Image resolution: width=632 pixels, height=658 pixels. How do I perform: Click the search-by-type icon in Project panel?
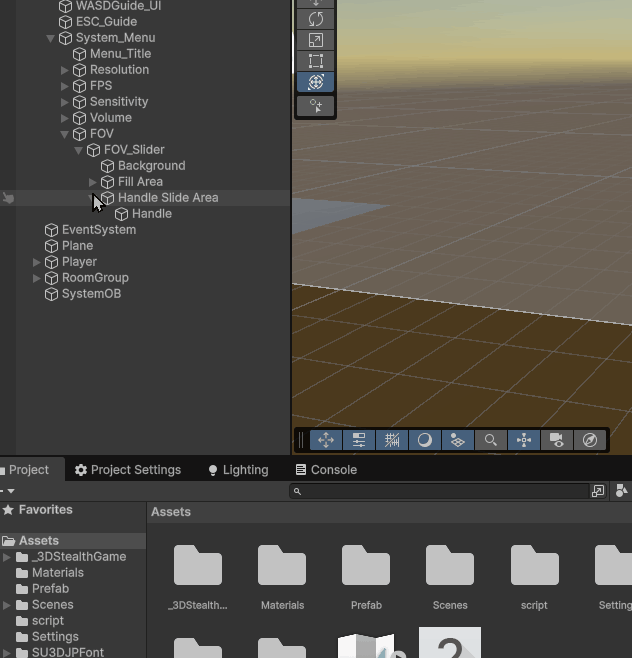click(x=621, y=491)
